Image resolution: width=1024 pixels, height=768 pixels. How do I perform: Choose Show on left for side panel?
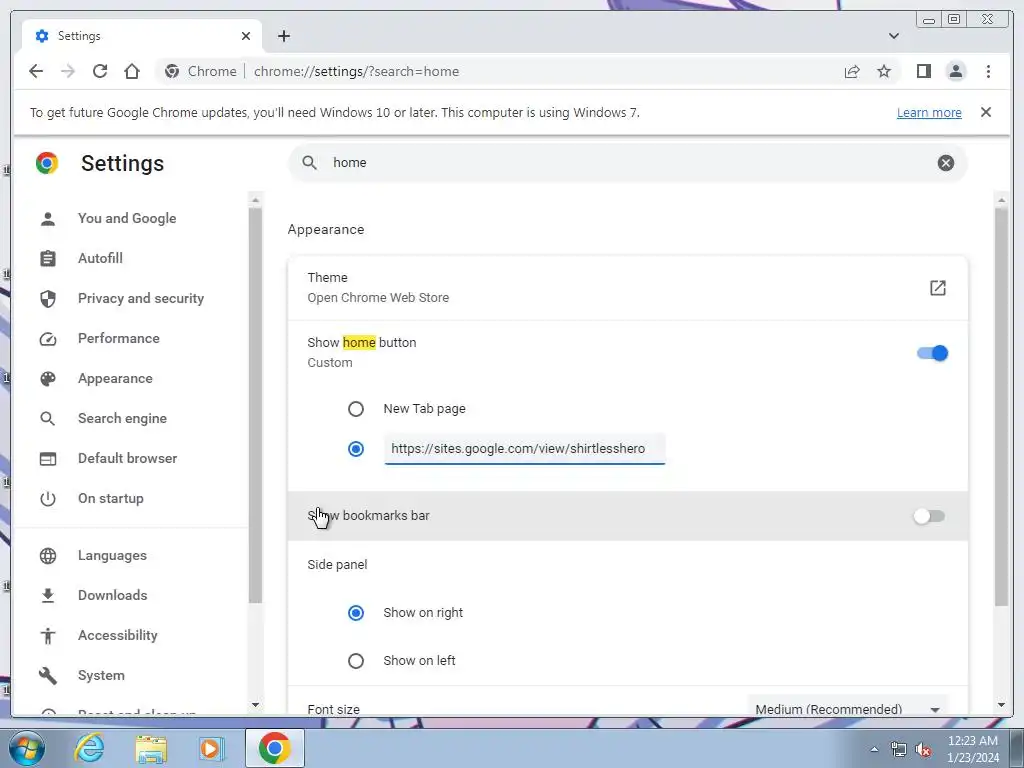pyautogui.click(x=355, y=661)
